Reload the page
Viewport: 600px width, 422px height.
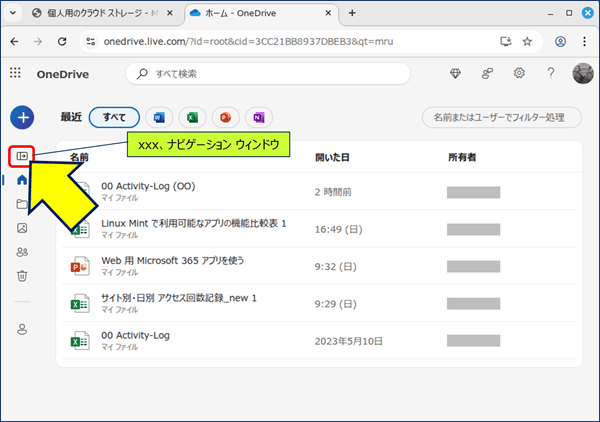click(62, 41)
